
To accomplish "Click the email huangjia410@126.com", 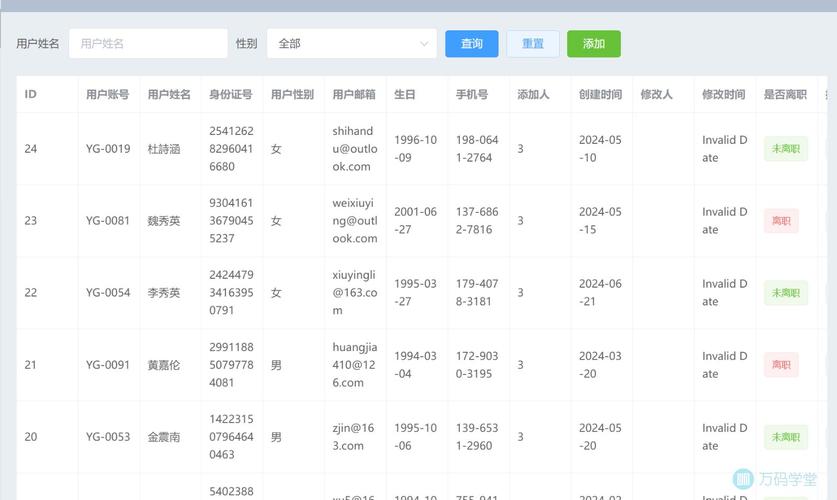I will pyautogui.click(x=355, y=365).
